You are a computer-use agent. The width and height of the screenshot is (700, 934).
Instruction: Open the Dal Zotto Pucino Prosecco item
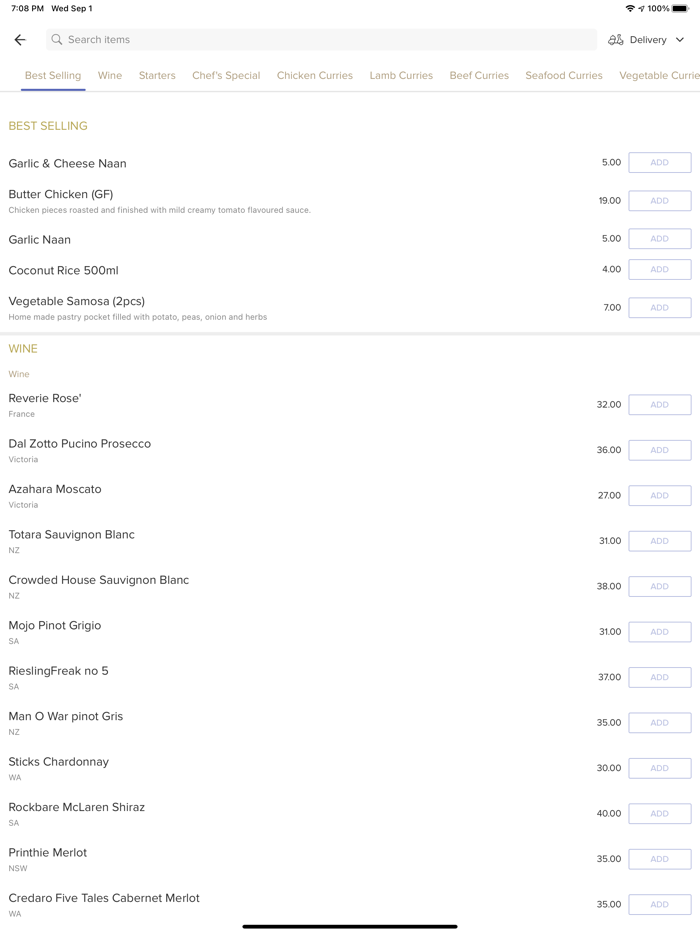[x=80, y=444]
